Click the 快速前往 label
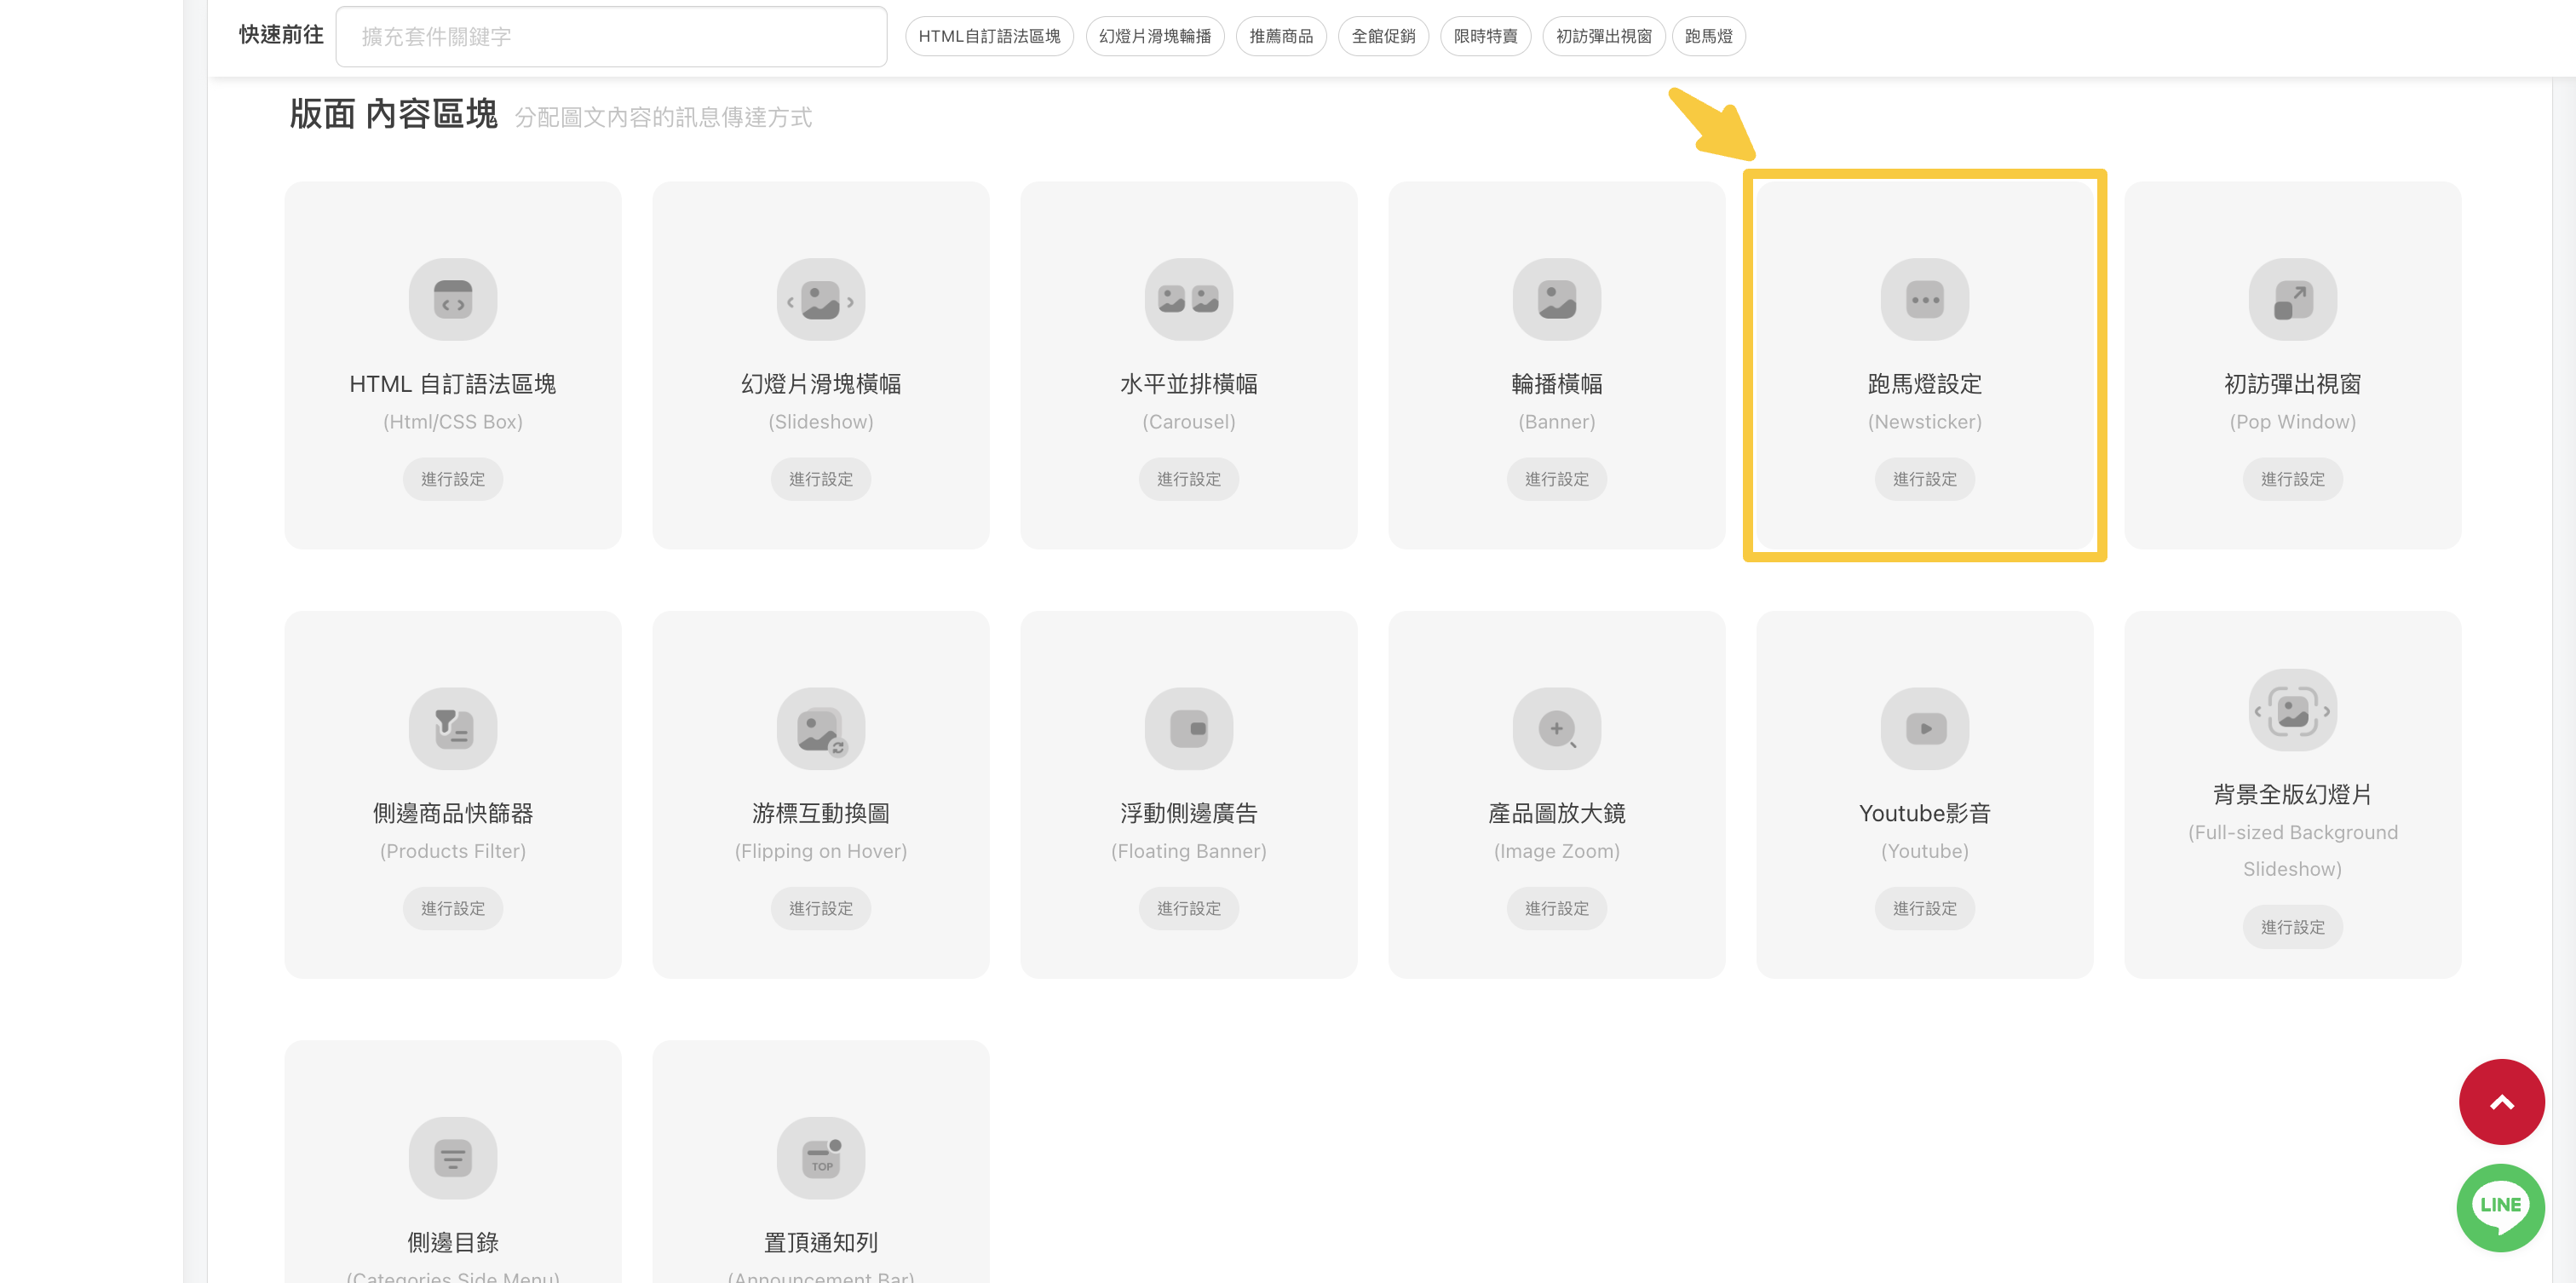The image size is (2576, 1283). tap(281, 35)
